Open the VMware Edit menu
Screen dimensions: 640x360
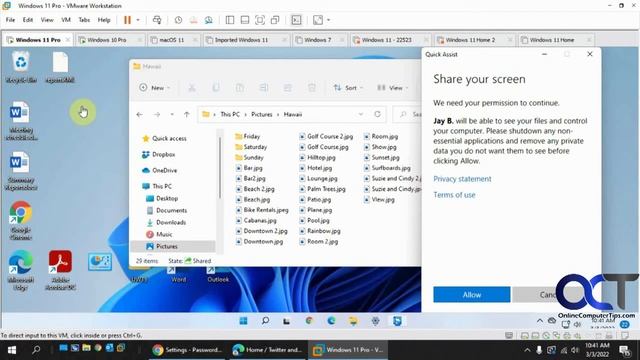[x=28, y=20]
